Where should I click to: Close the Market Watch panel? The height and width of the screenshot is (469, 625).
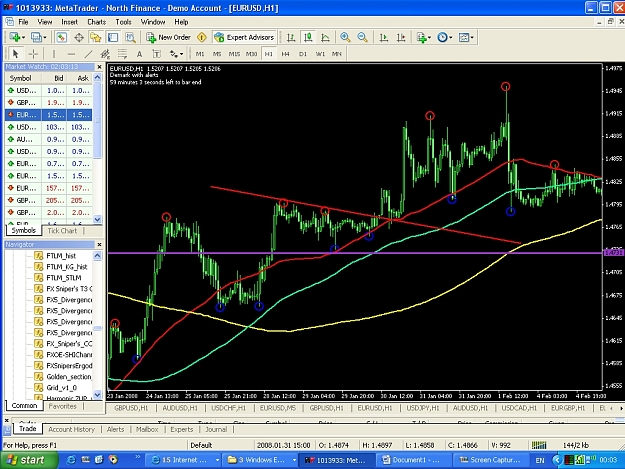99,67
